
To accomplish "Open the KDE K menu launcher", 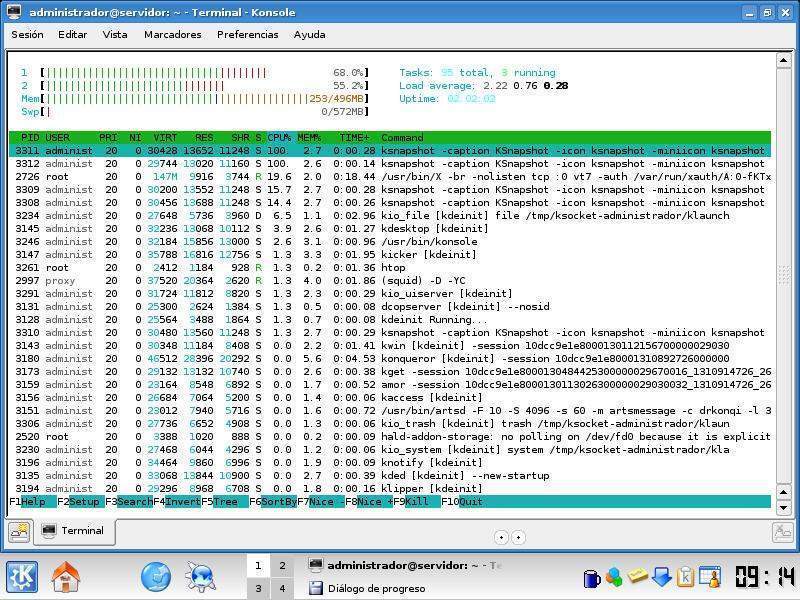I will point(22,577).
